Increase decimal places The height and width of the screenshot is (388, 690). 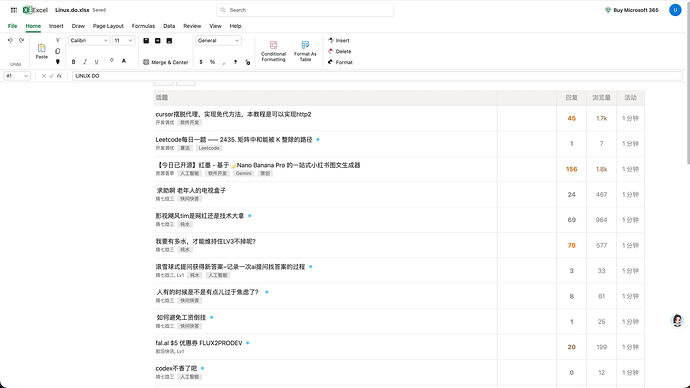pyautogui.click(x=235, y=62)
